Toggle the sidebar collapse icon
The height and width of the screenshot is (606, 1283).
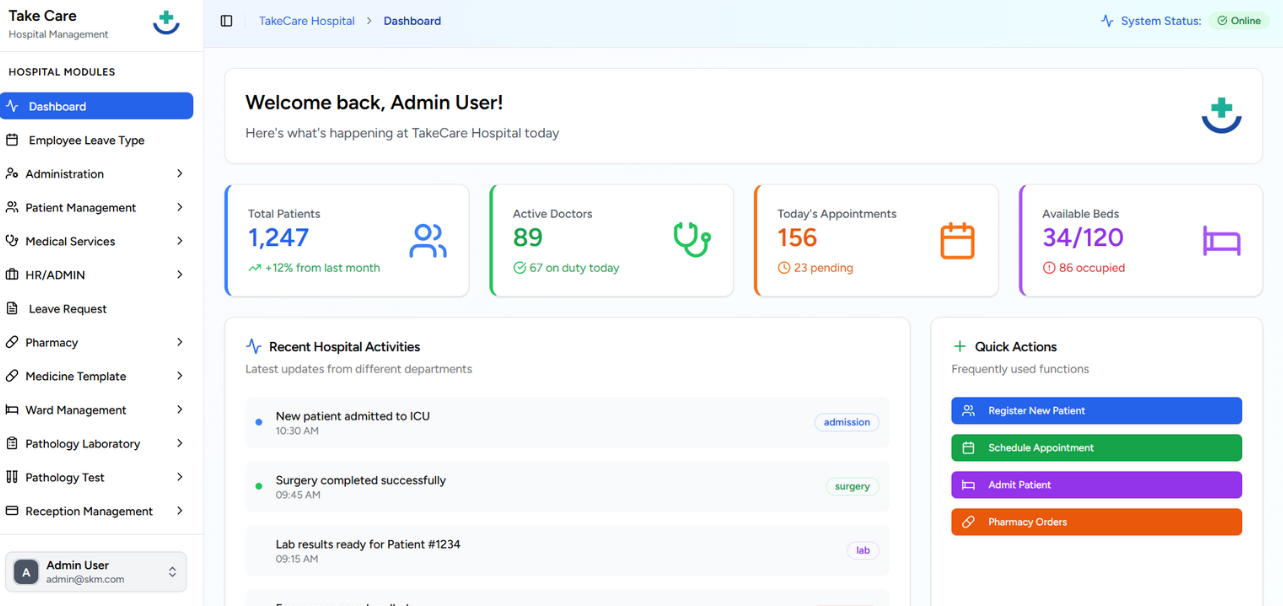227,21
